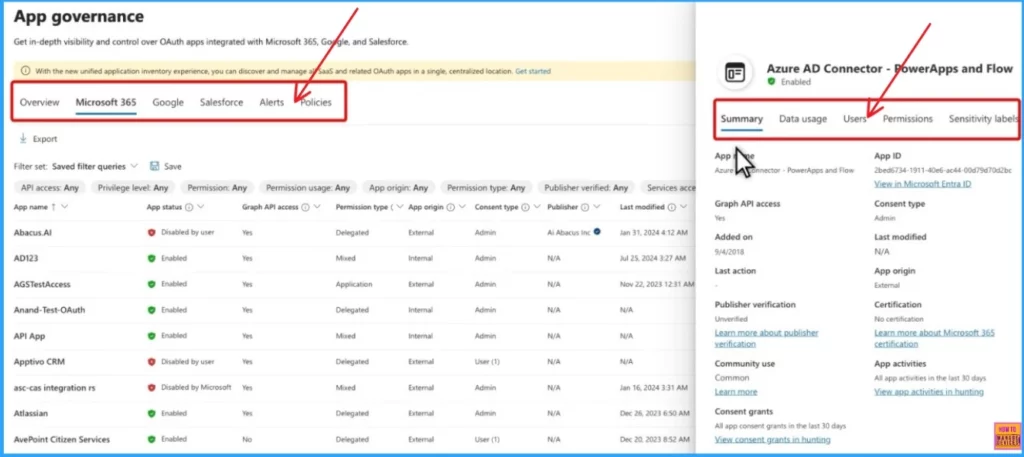Click the red shield icon in Apptivo CRM row

click(152, 362)
